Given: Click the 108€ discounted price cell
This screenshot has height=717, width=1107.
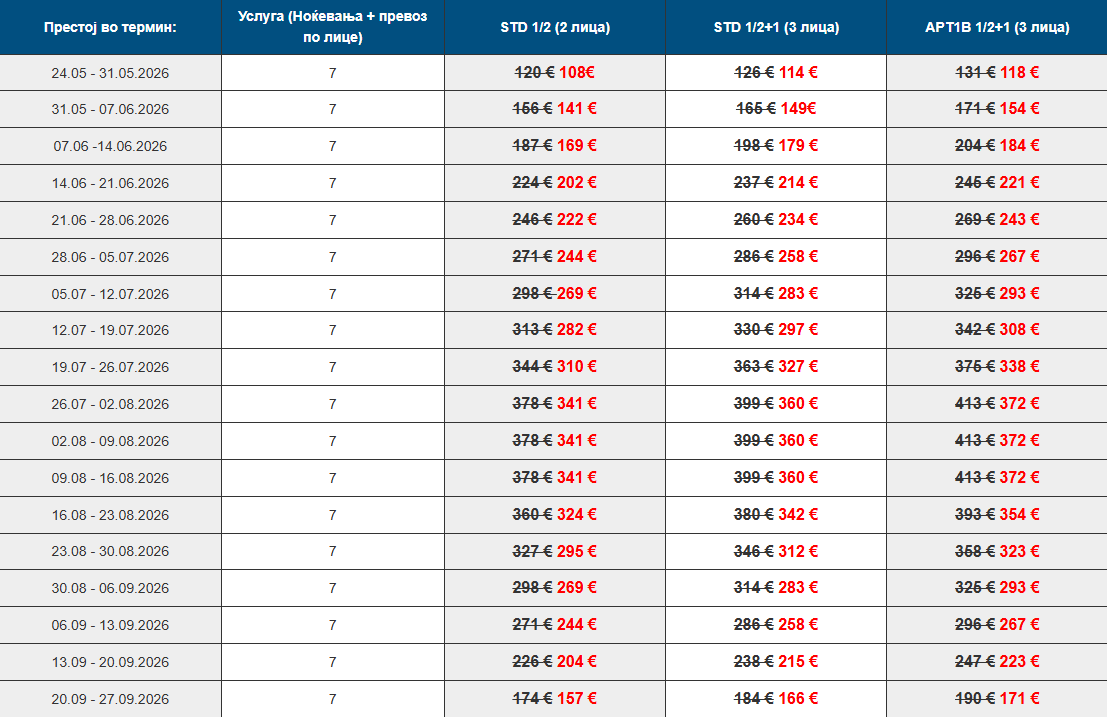Looking at the screenshot, I should 577,72.
